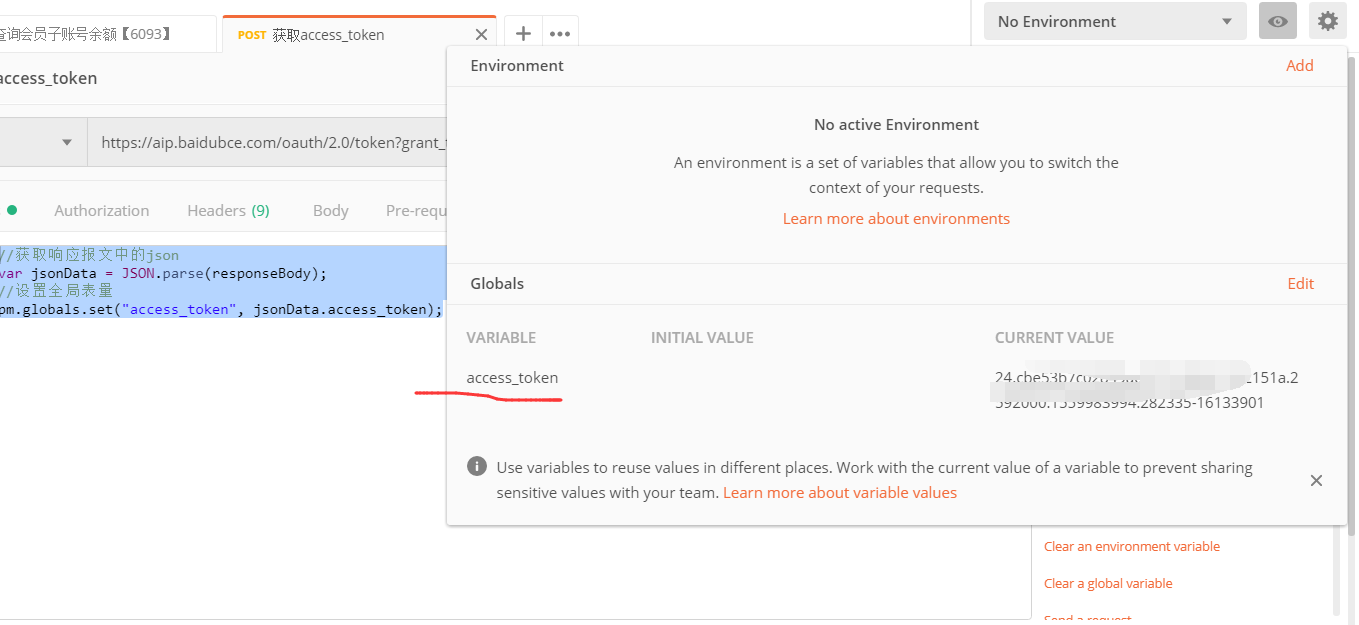Image resolution: width=1359 pixels, height=625 pixels.
Task: Click Edit next to Globals
Action: (1301, 283)
